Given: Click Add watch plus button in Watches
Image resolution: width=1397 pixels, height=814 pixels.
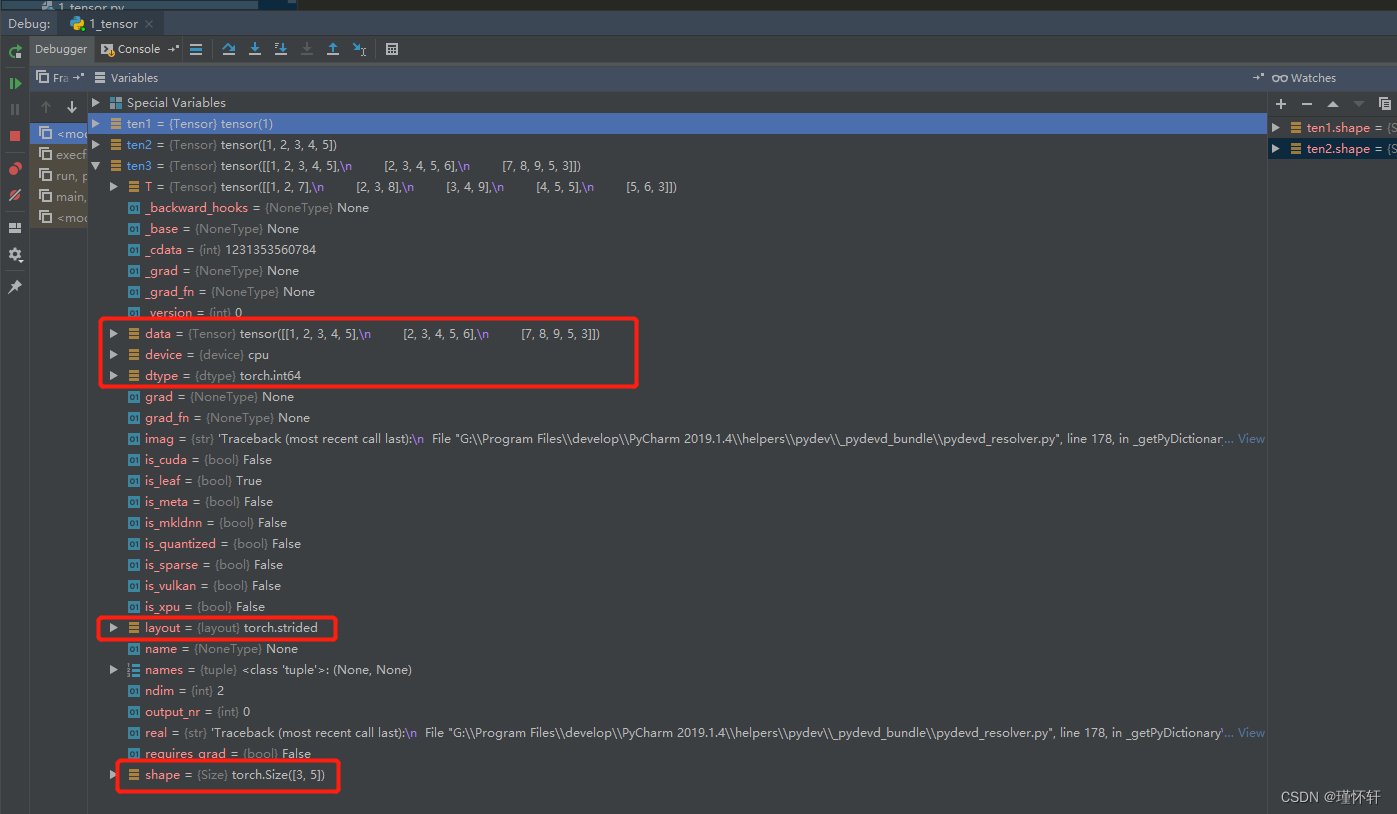Looking at the screenshot, I should tap(1281, 103).
